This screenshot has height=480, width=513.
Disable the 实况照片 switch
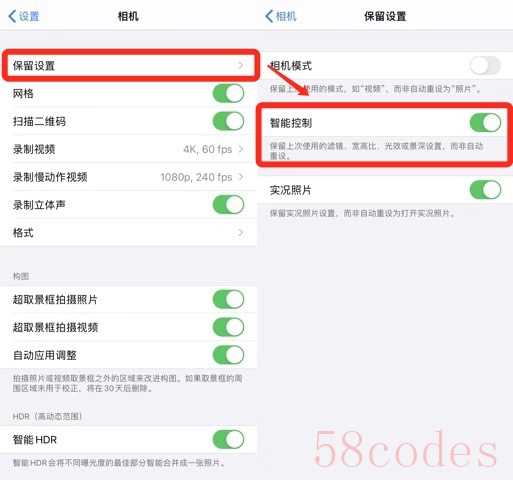pos(485,190)
